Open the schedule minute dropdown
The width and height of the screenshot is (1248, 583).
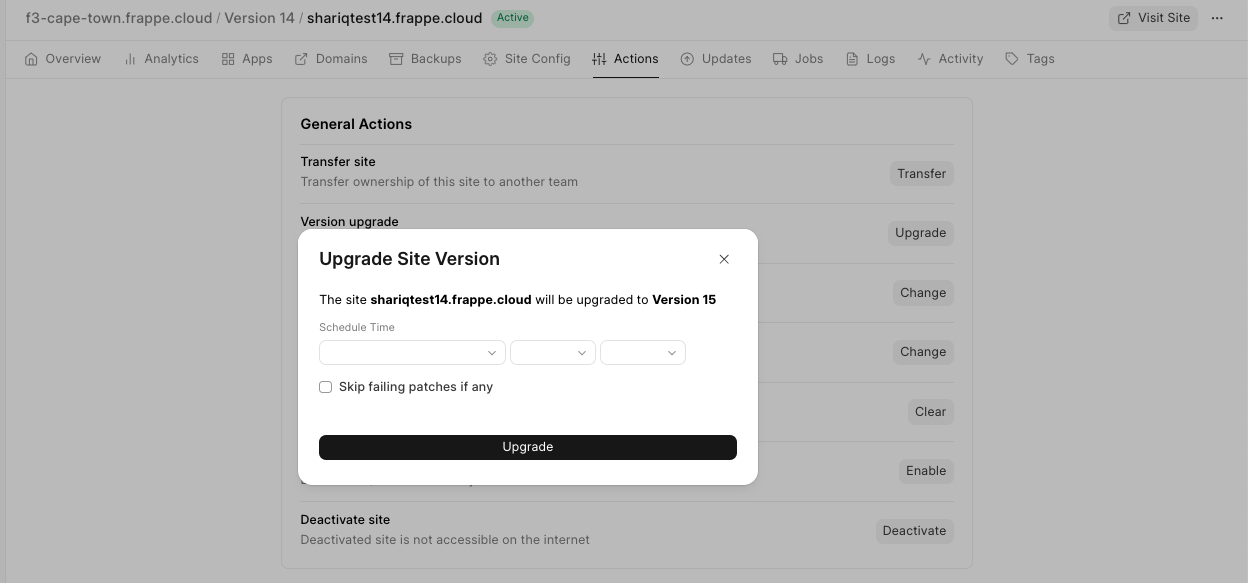(x=642, y=353)
